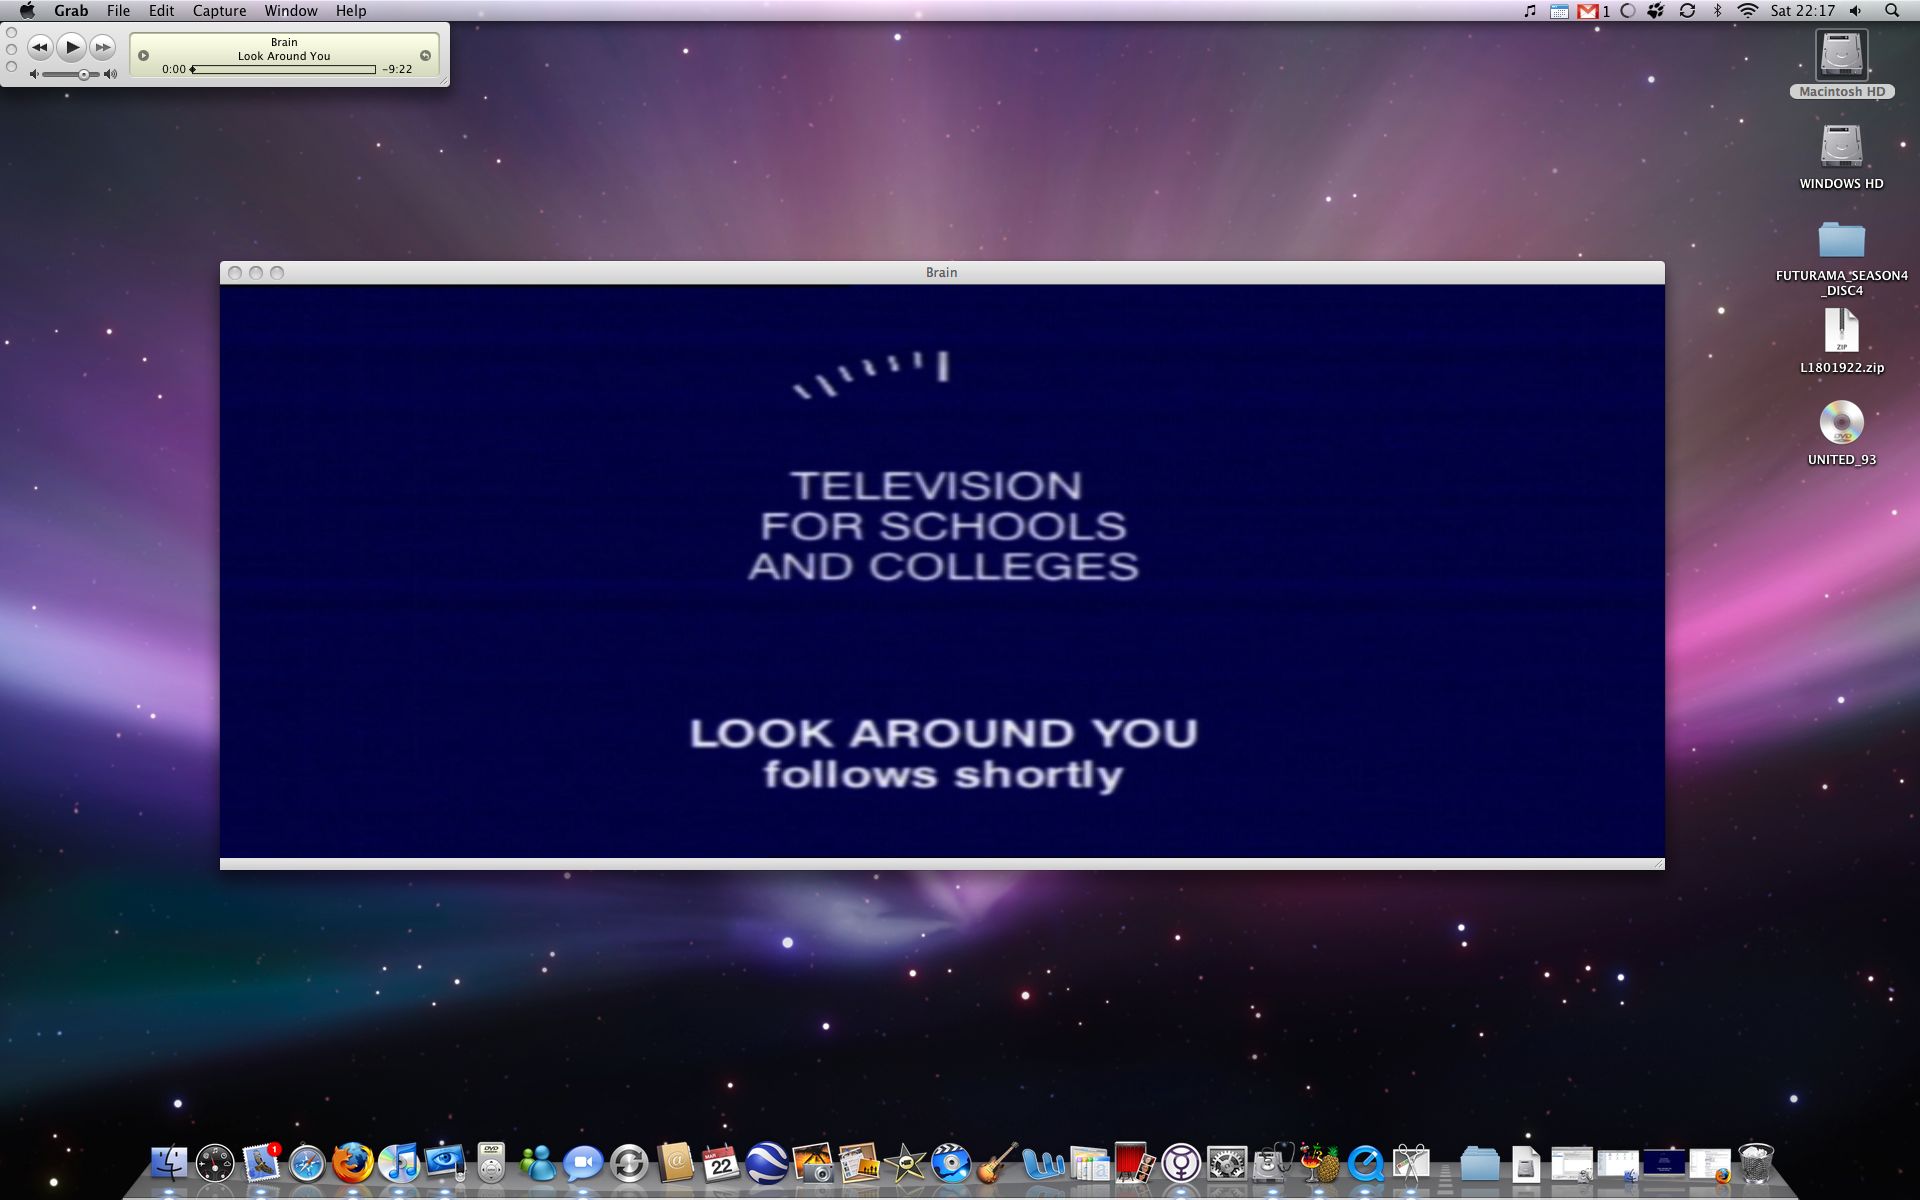Click the blue folder stack in the Dock
The height and width of the screenshot is (1200, 1920).
coord(1480,1164)
